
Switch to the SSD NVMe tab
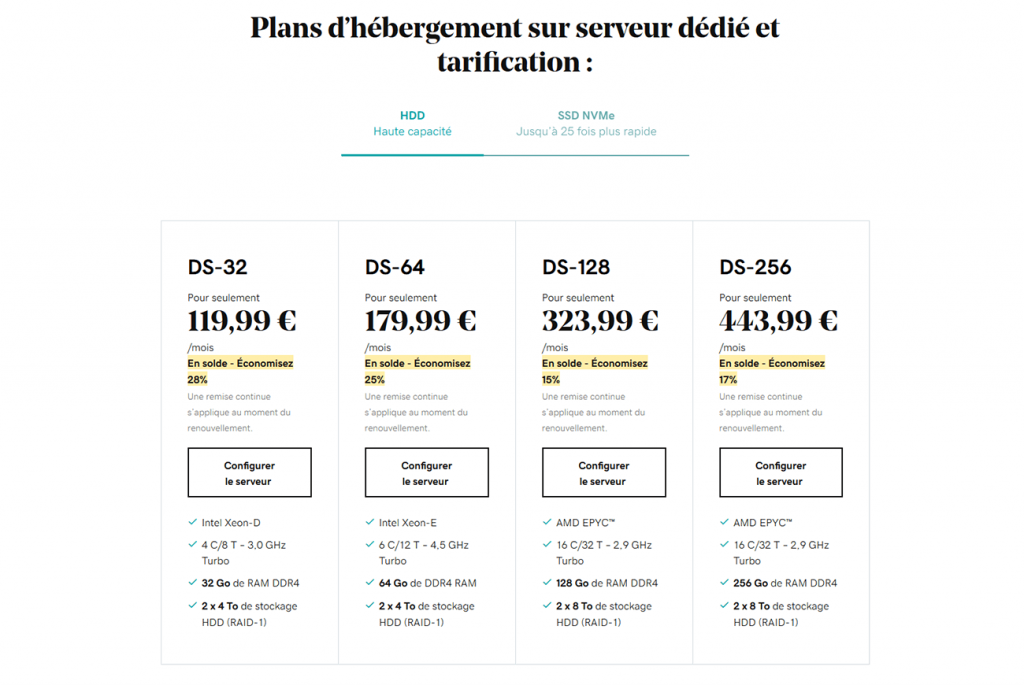tap(586, 122)
